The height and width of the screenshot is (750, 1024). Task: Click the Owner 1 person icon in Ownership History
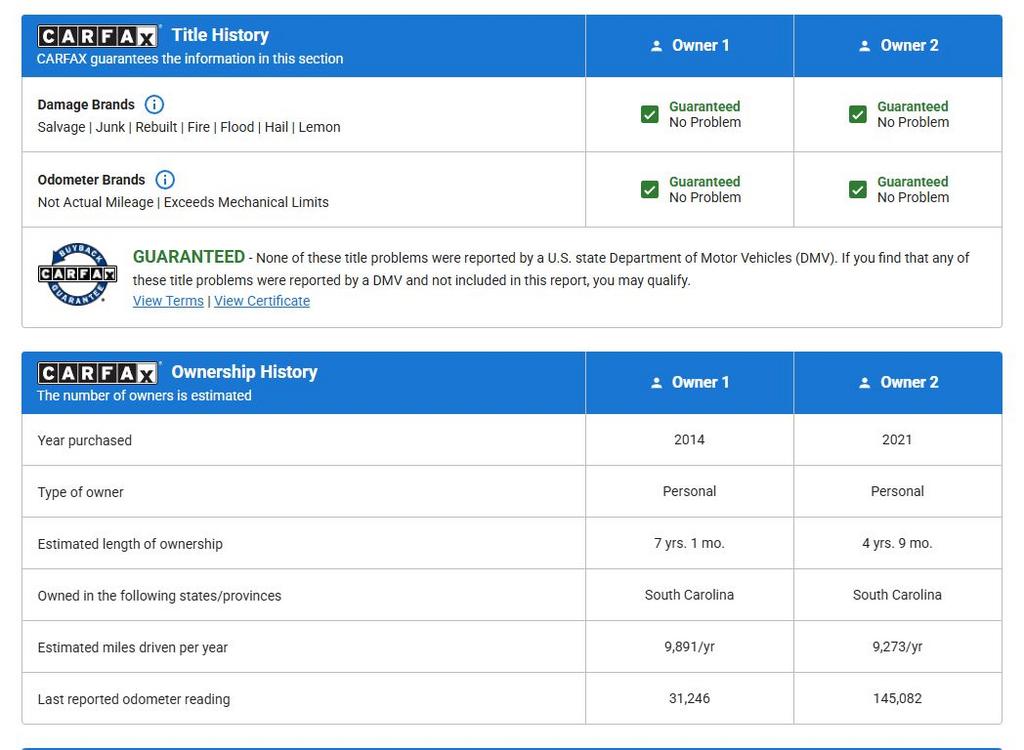[x=656, y=383]
